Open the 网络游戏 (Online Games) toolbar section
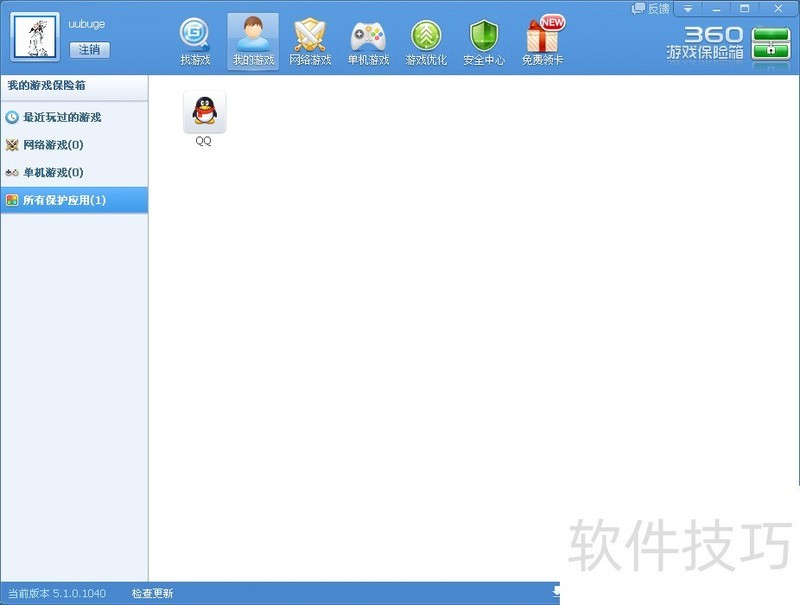This screenshot has width=800, height=605. (310, 42)
